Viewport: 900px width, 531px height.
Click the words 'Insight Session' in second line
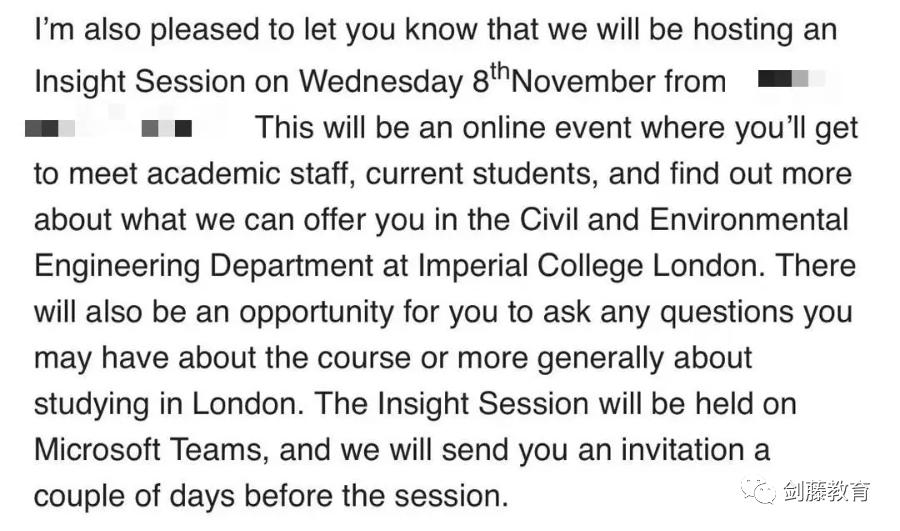(x=140, y=82)
